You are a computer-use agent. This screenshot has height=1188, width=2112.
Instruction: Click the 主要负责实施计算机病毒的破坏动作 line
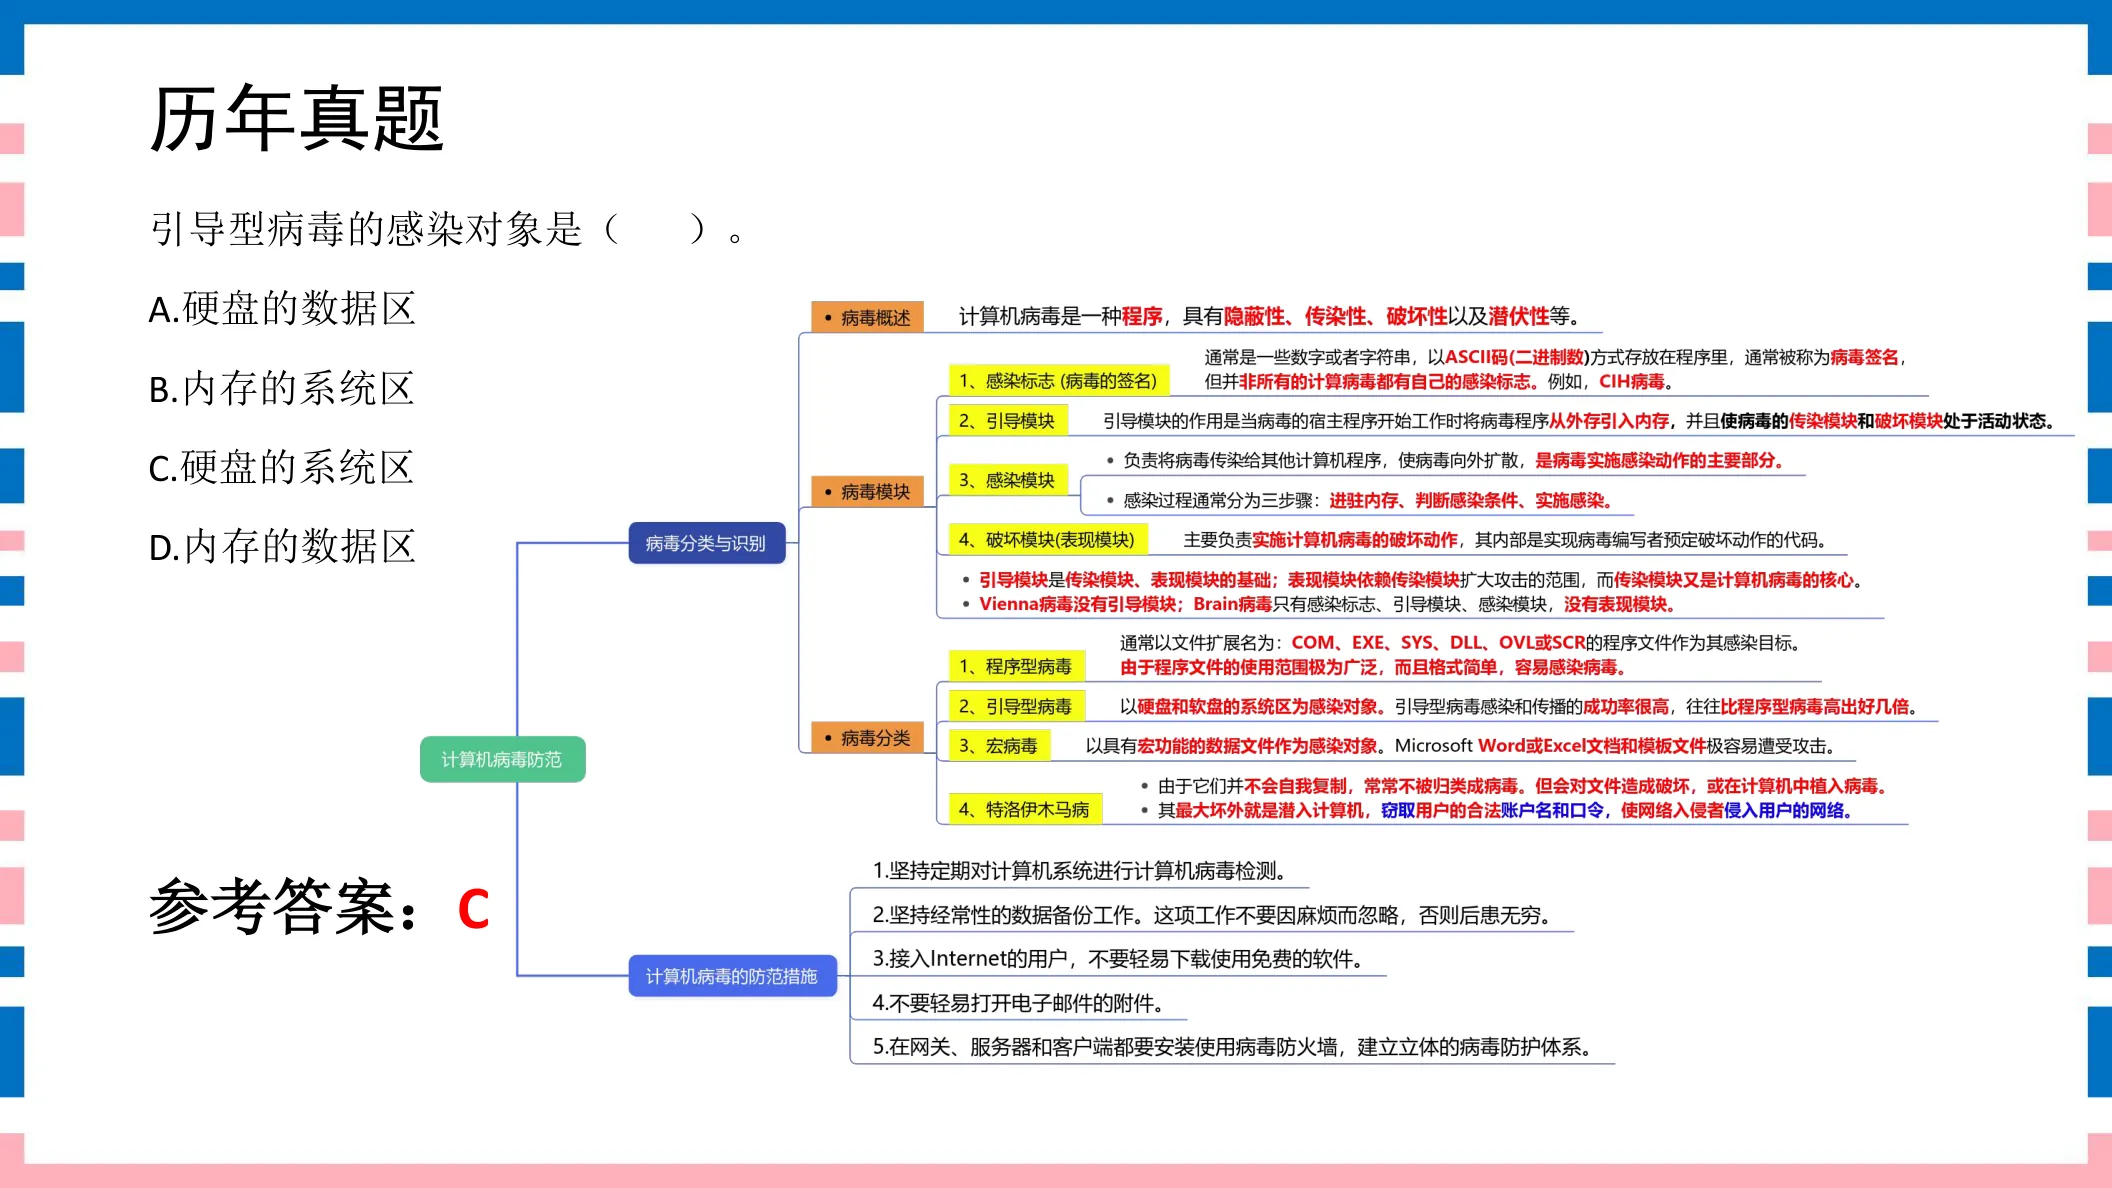click(x=1505, y=540)
